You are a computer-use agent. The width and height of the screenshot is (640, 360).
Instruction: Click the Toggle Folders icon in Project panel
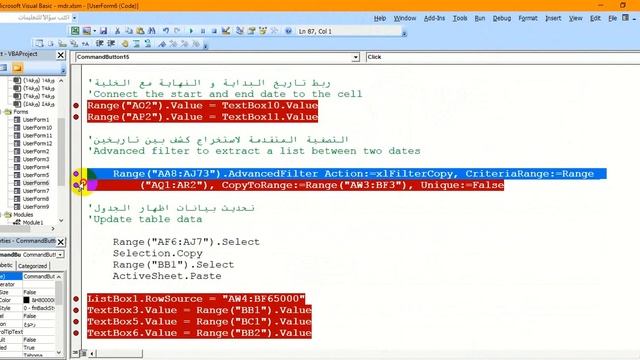(x=17, y=68)
